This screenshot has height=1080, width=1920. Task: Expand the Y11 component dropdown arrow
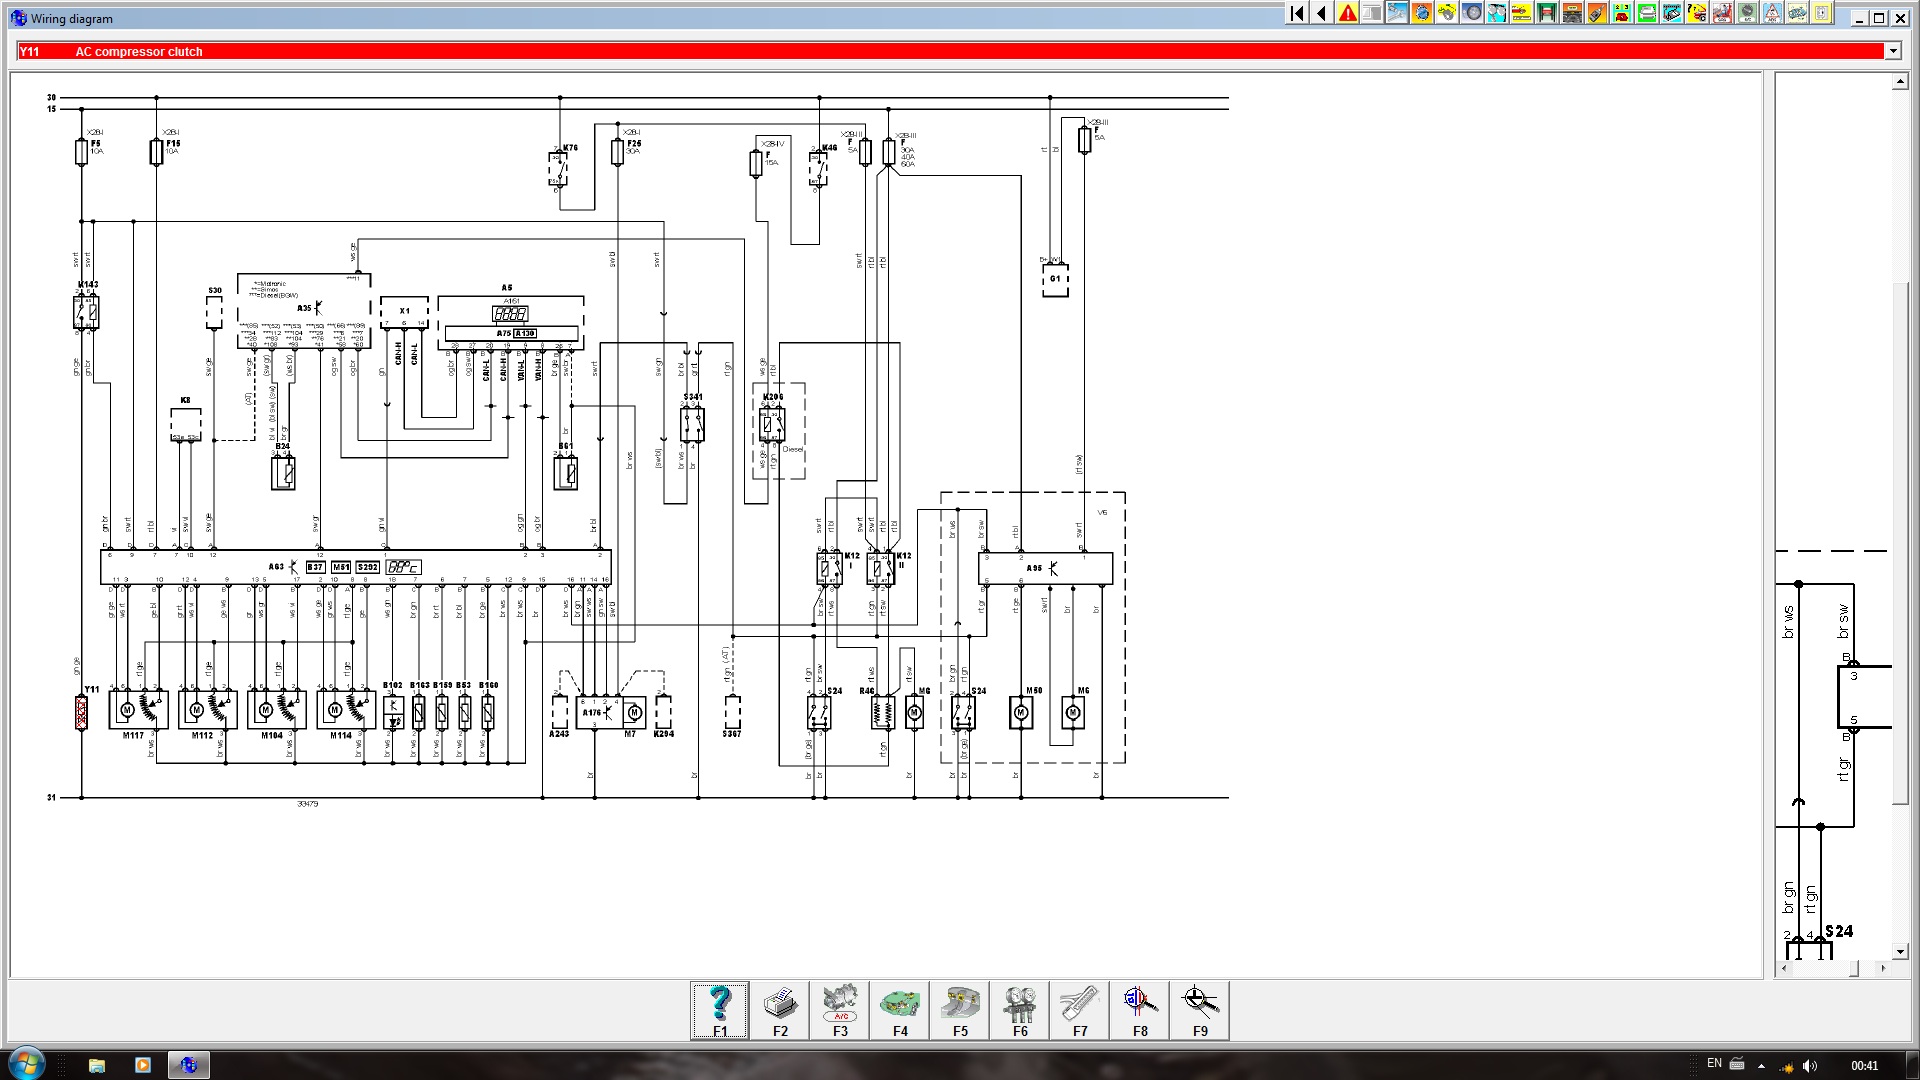[1892, 51]
